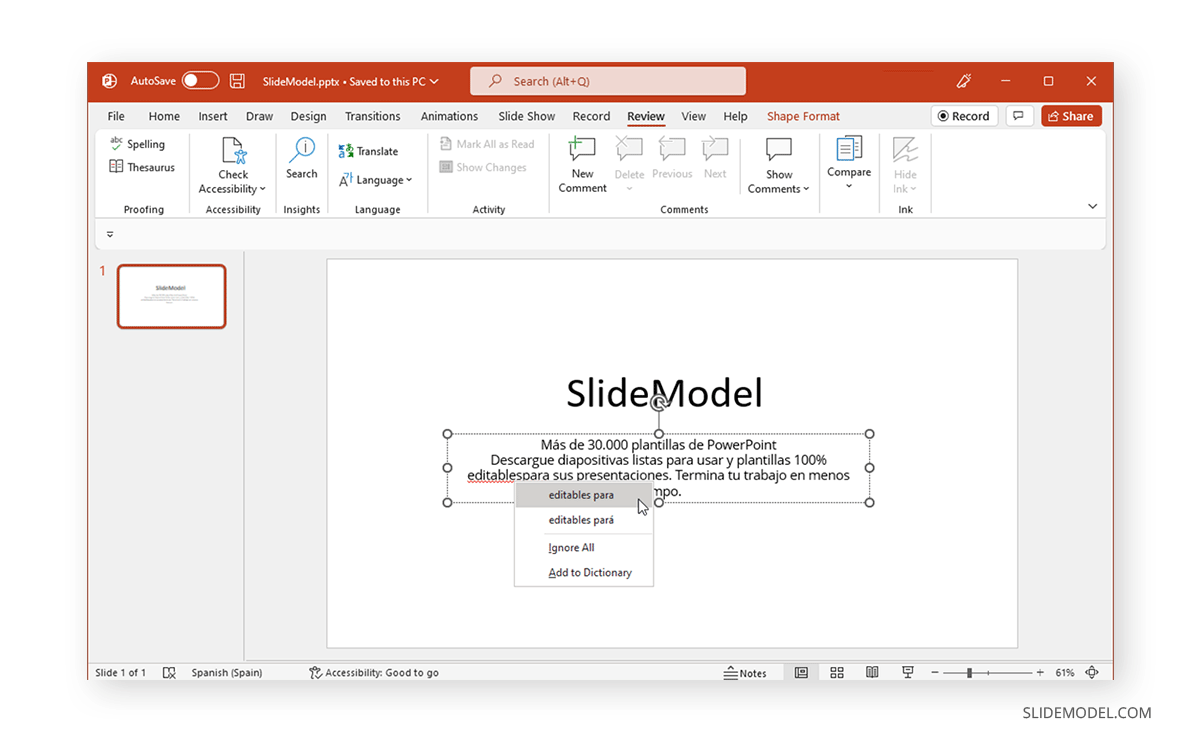The height and width of the screenshot is (743, 1200).
Task: Open the Language dropdown
Action: [377, 180]
